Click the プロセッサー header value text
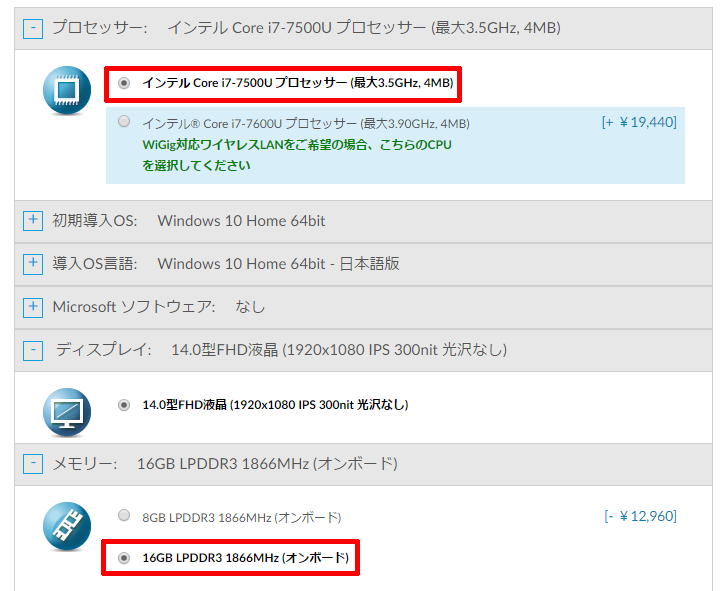 point(364,28)
